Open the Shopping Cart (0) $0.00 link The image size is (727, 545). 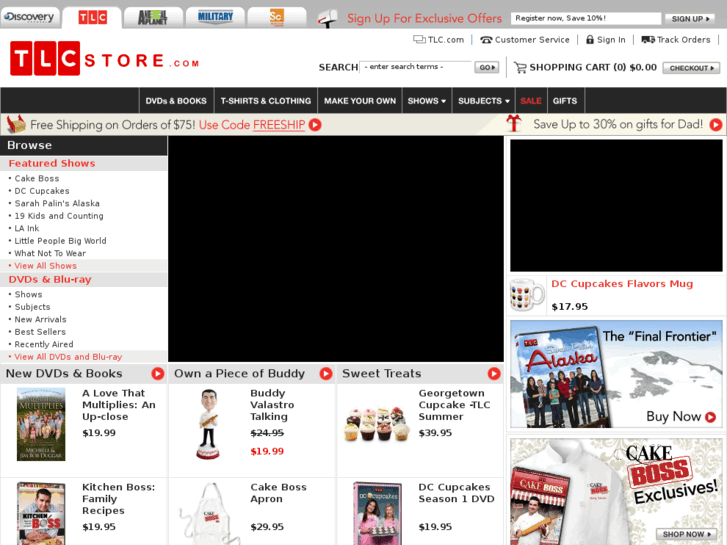coord(593,67)
